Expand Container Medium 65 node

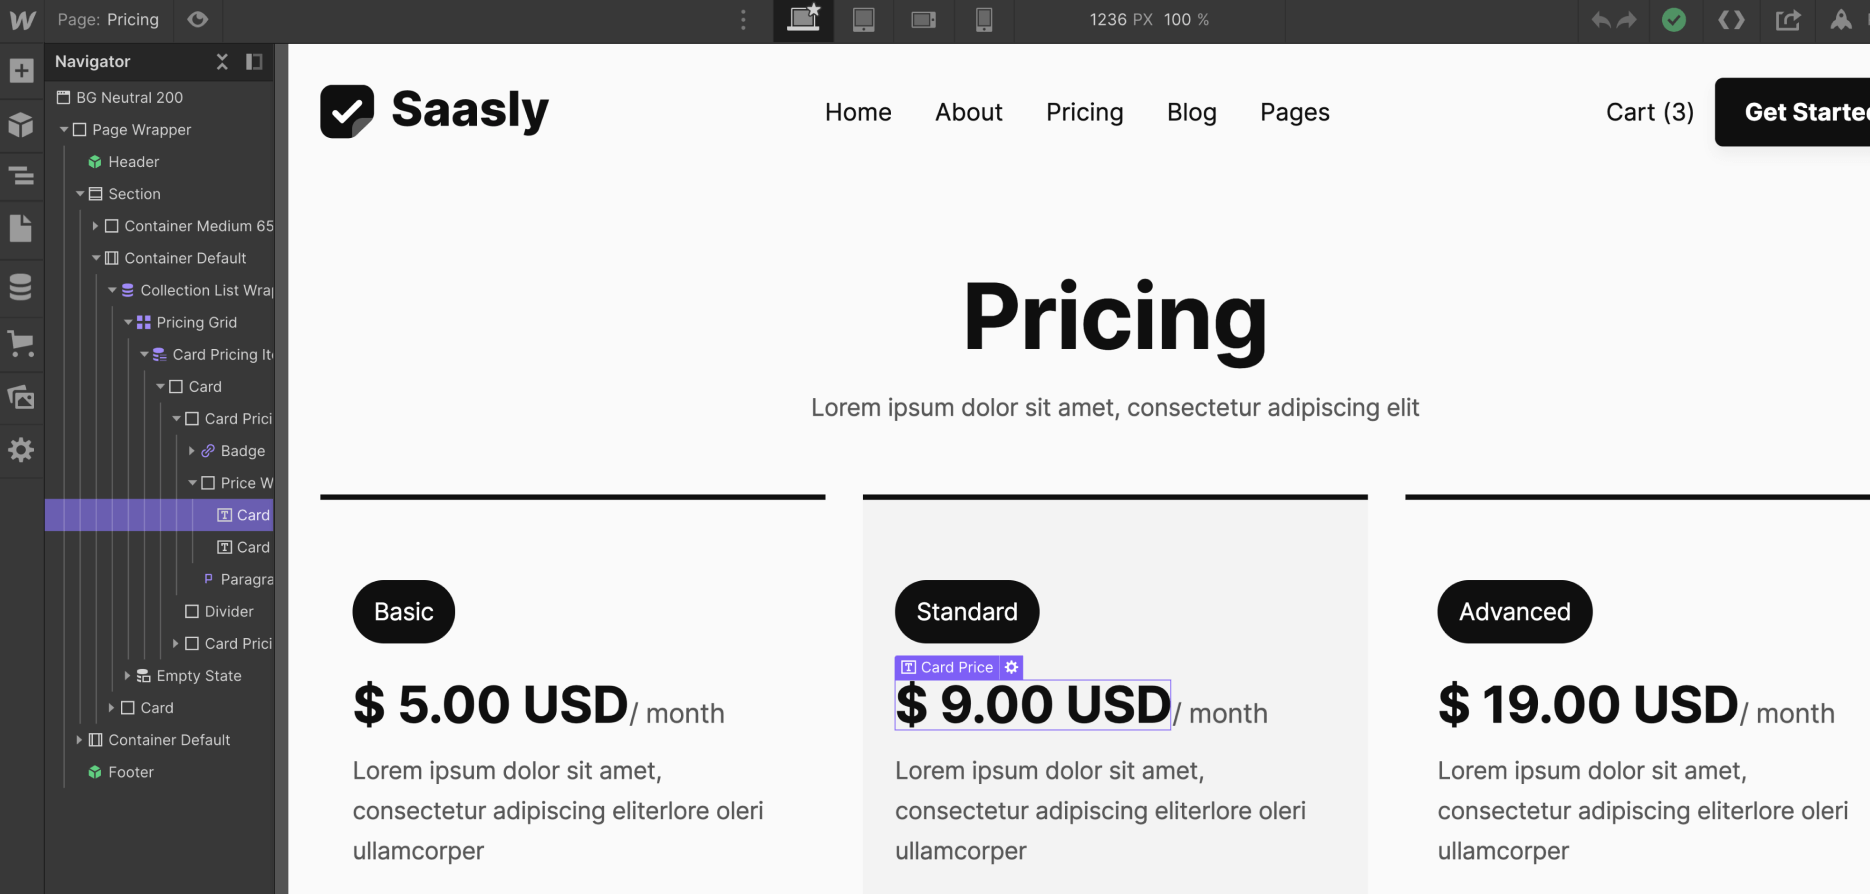coord(95,226)
